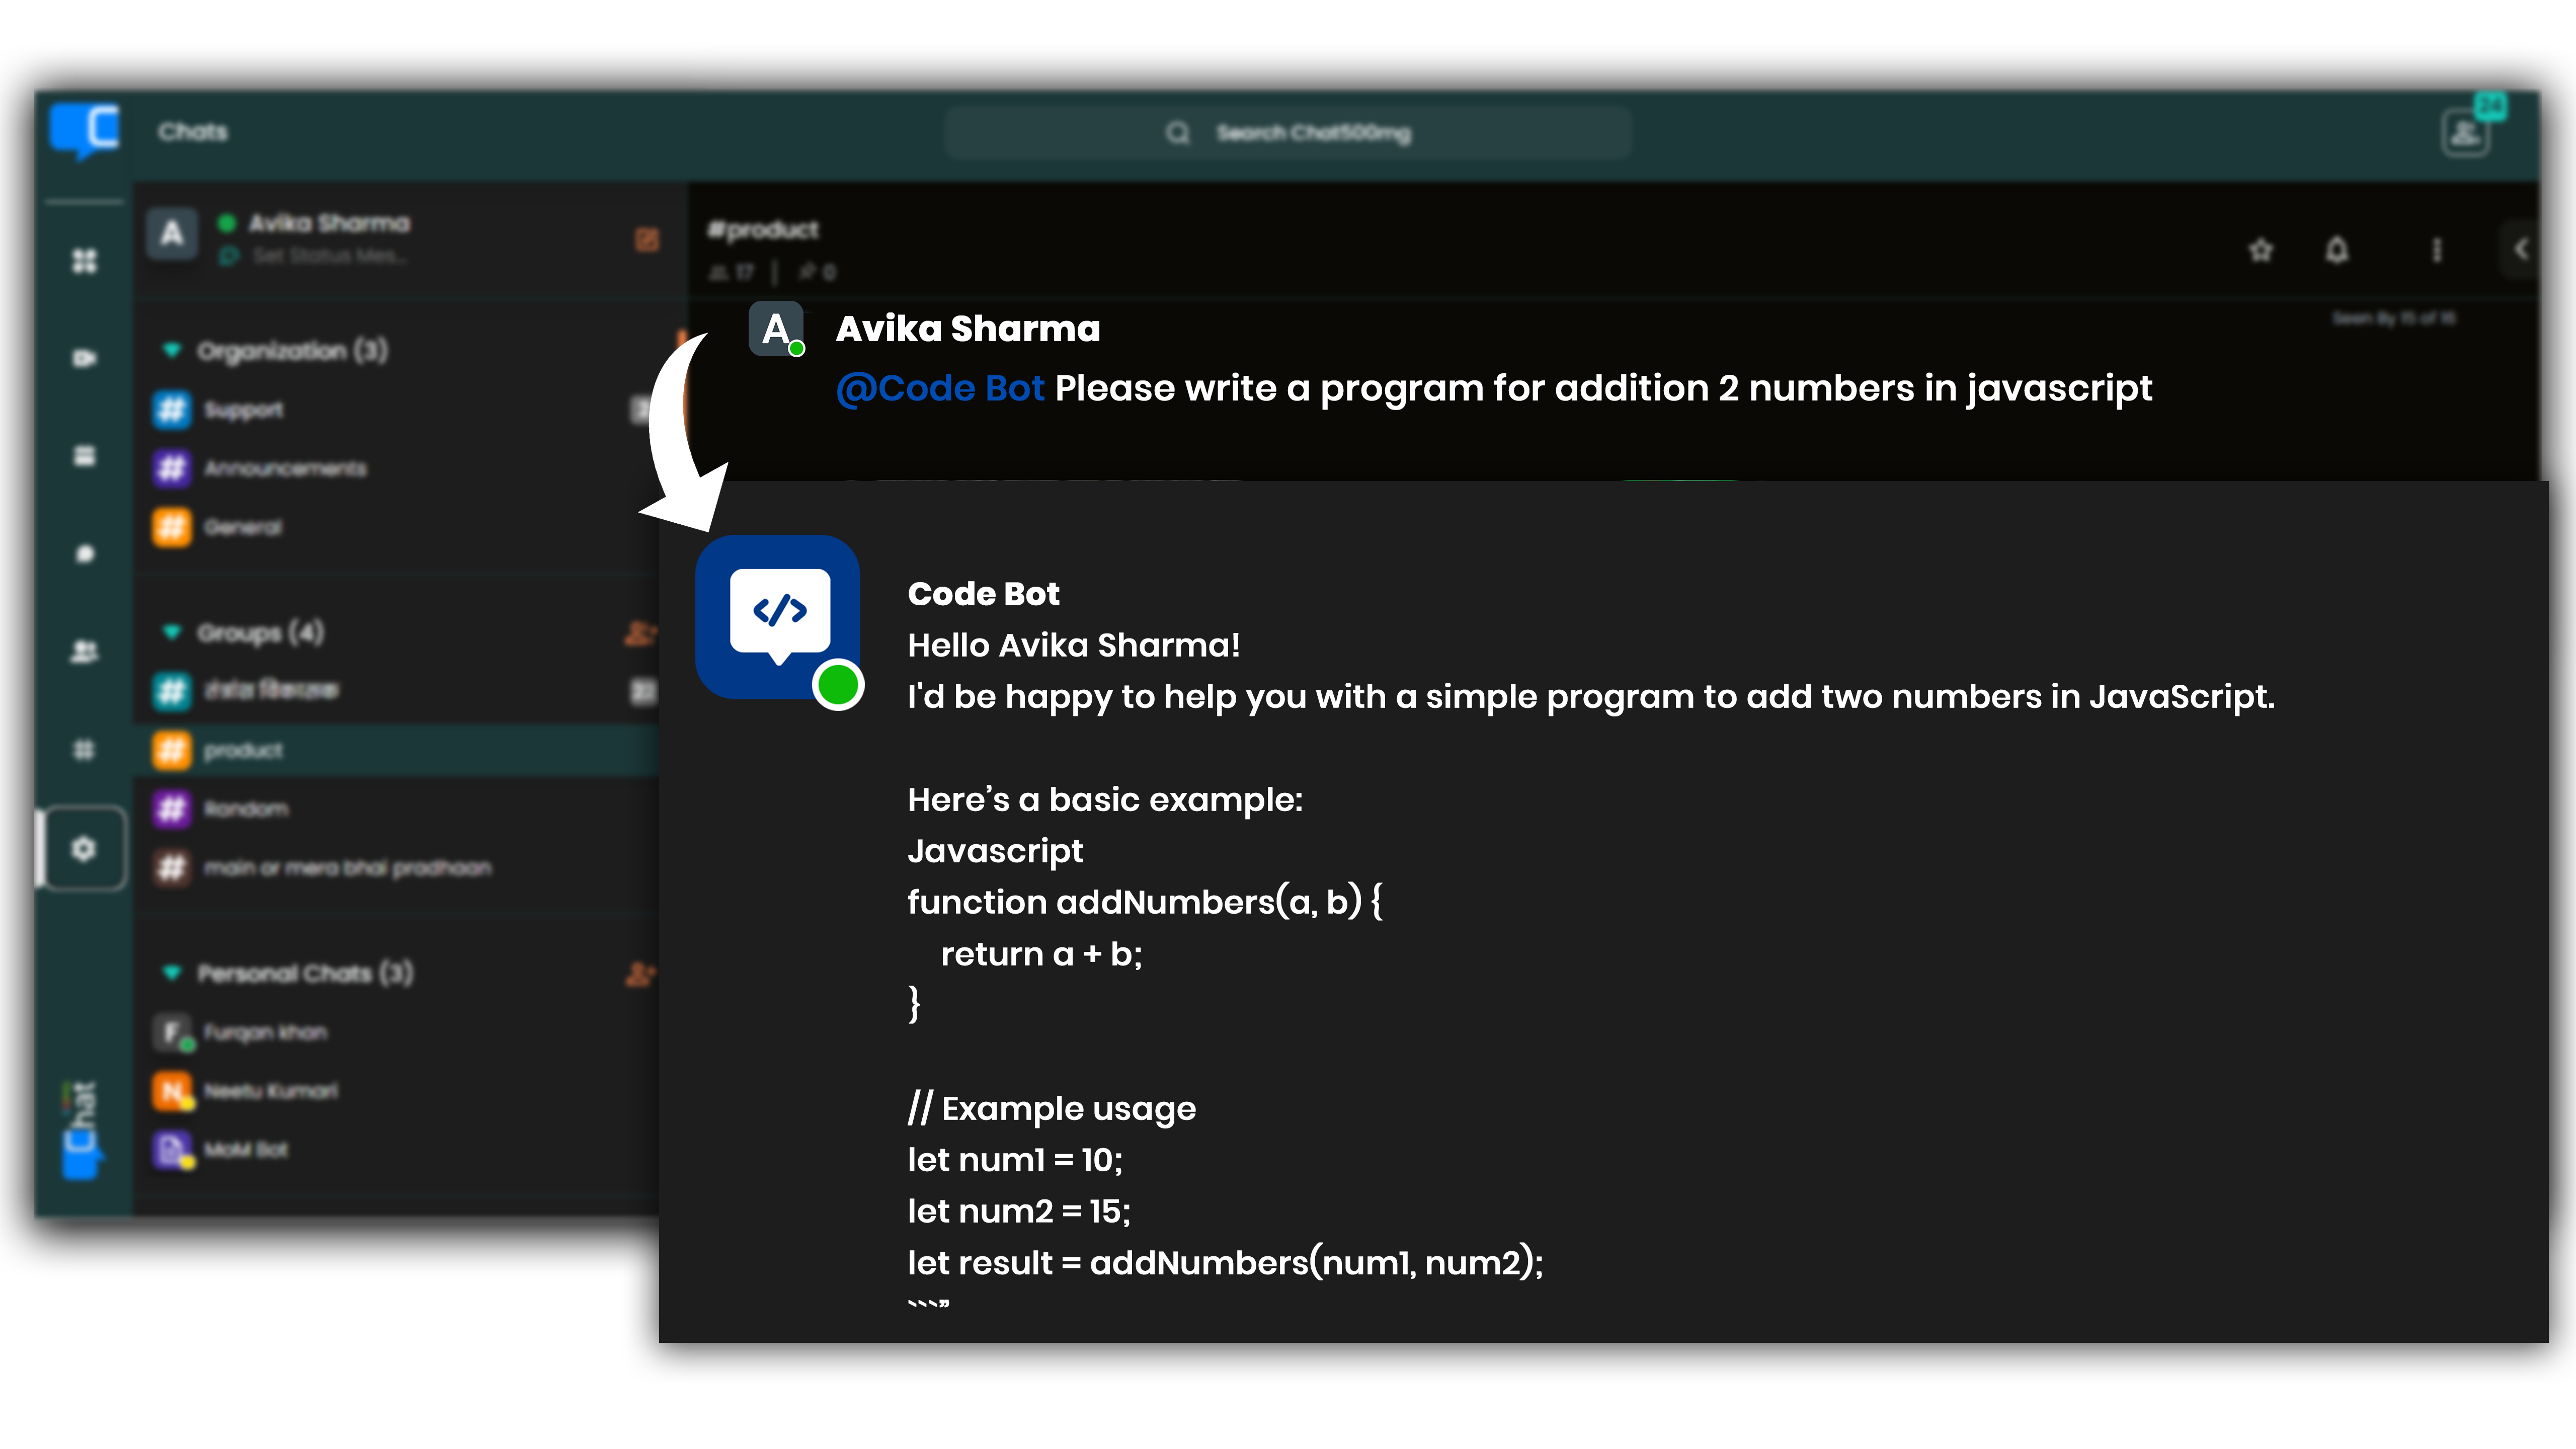The height and width of the screenshot is (1449, 2576).
Task: Collapse the Organization (3) section
Action: pos(172,350)
